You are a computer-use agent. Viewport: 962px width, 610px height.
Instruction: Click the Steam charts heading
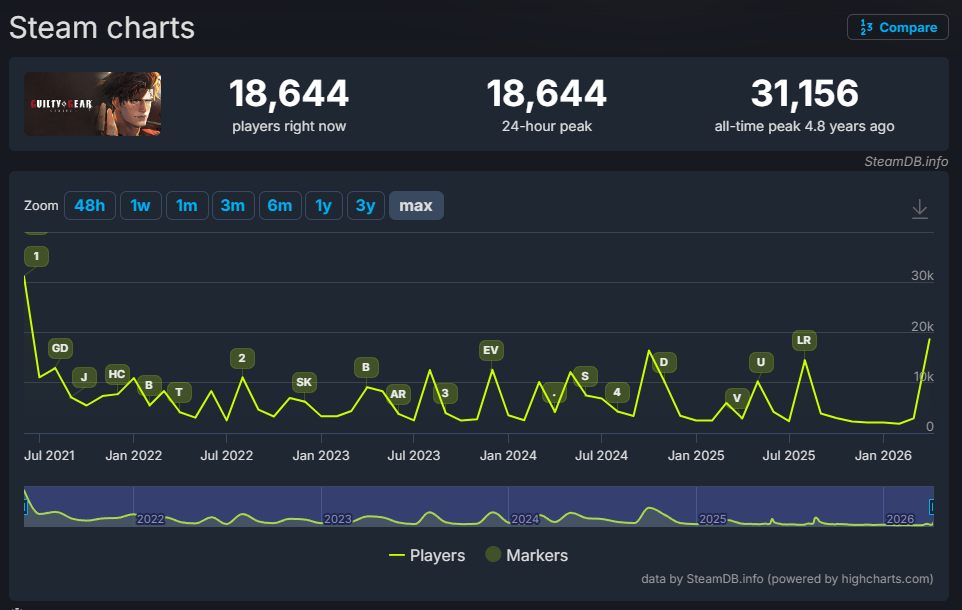click(x=102, y=28)
